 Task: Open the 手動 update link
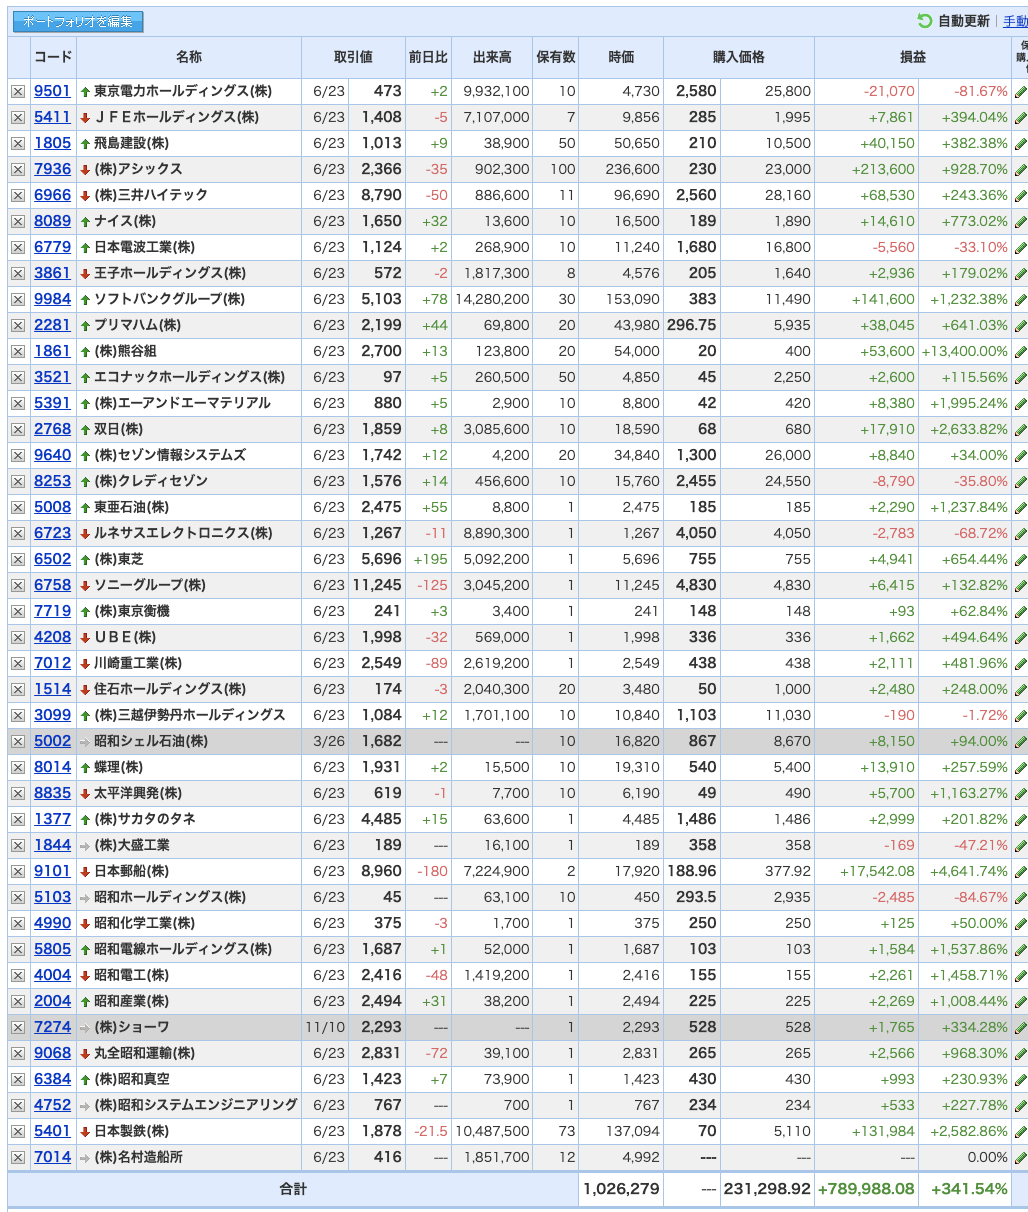[x=1015, y=21]
